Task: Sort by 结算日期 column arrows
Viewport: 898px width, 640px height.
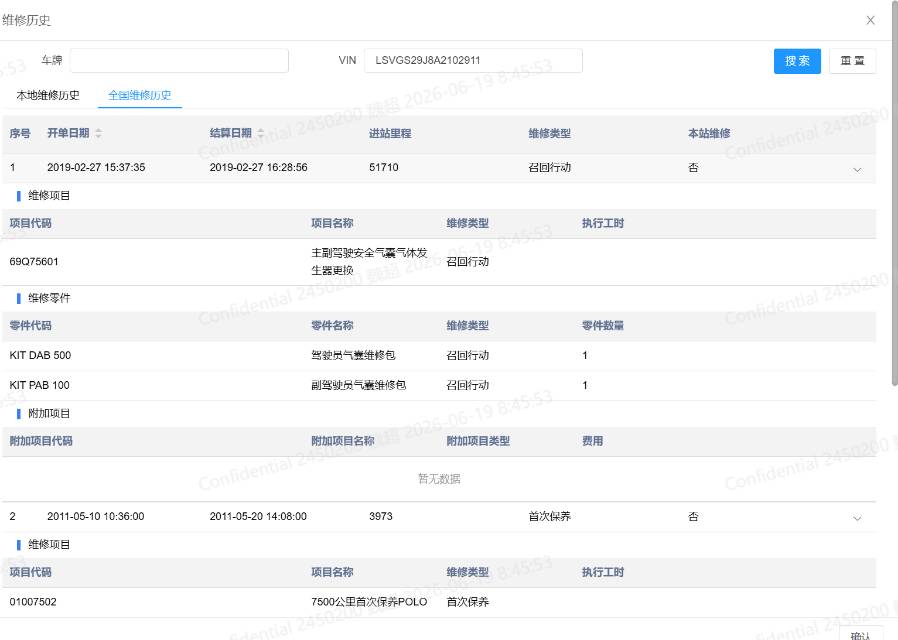Action: pos(261,133)
